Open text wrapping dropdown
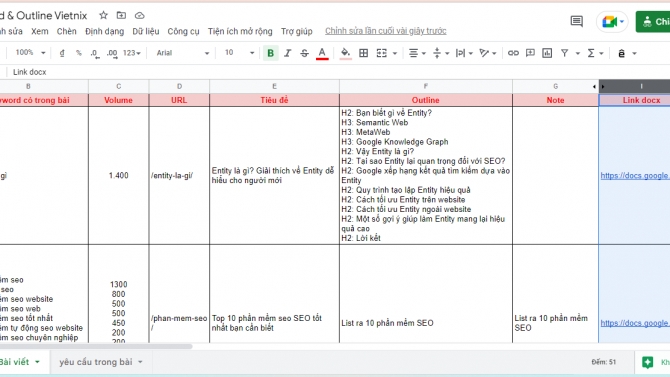670x377 pixels. pos(464,53)
